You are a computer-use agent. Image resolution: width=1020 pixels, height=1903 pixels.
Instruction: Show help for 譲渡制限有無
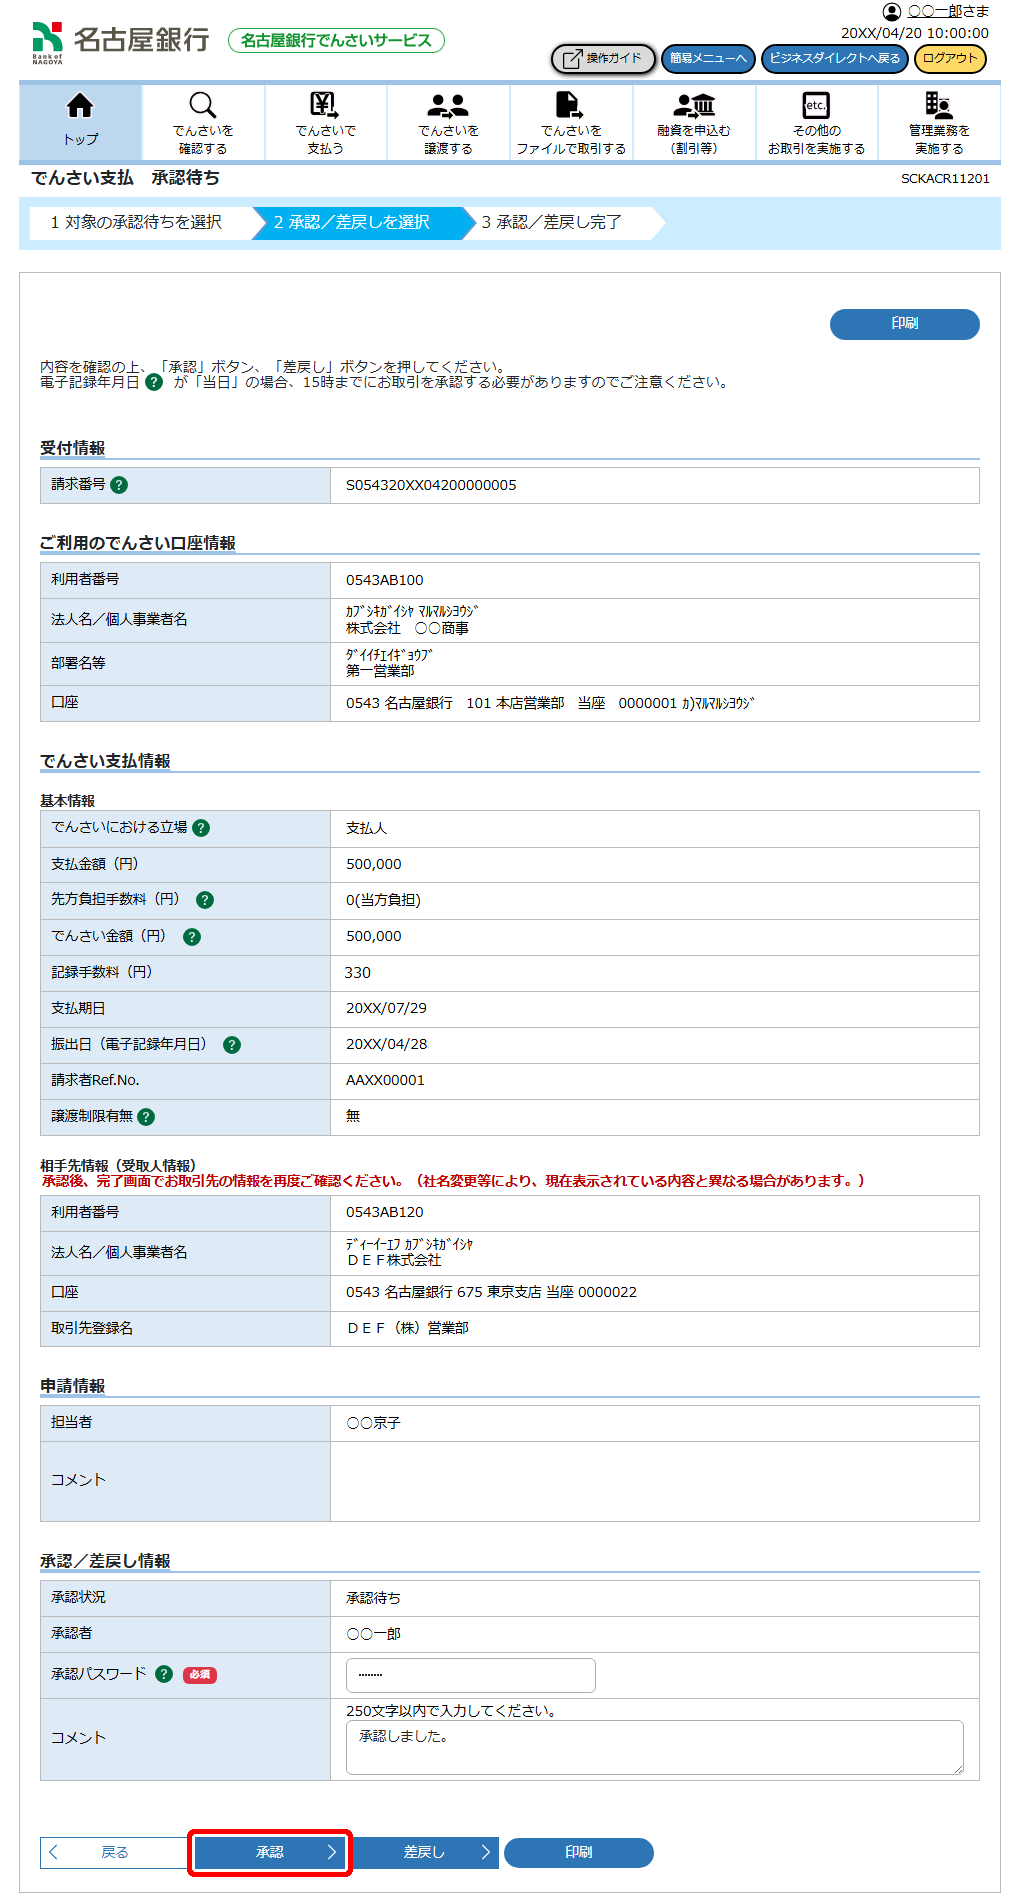[x=146, y=1117]
